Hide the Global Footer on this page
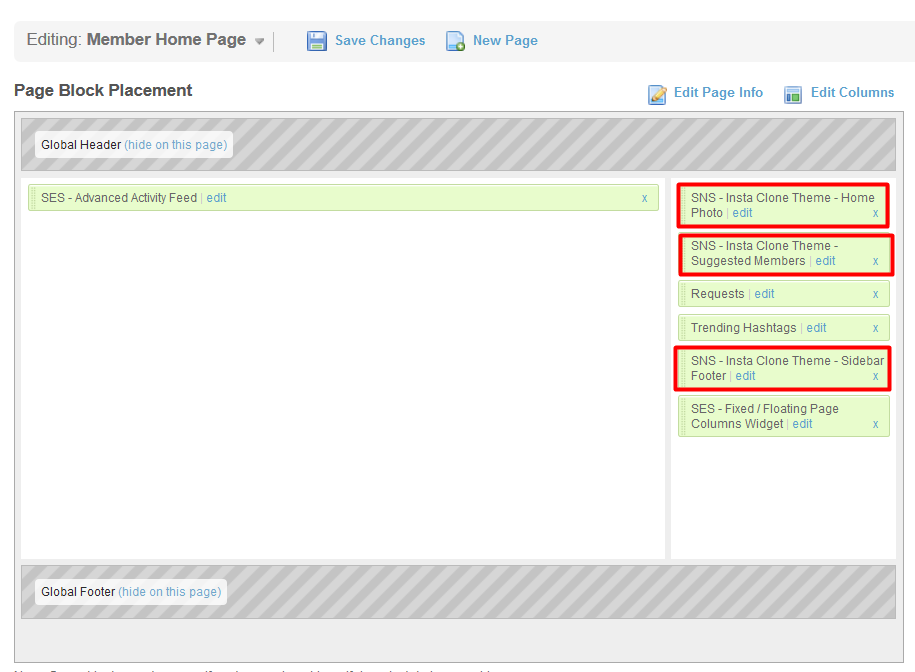The width and height of the screenshot is (915, 672). (x=170, y=592)
